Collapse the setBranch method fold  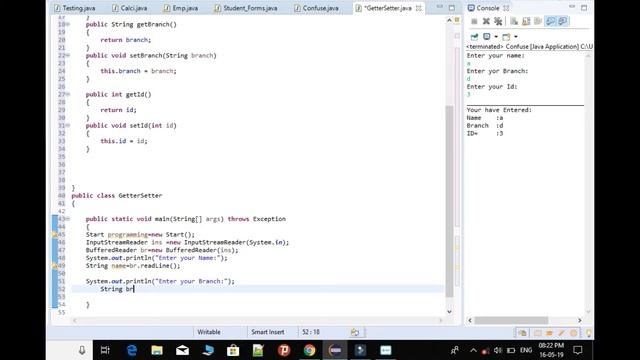pos(68,55)
